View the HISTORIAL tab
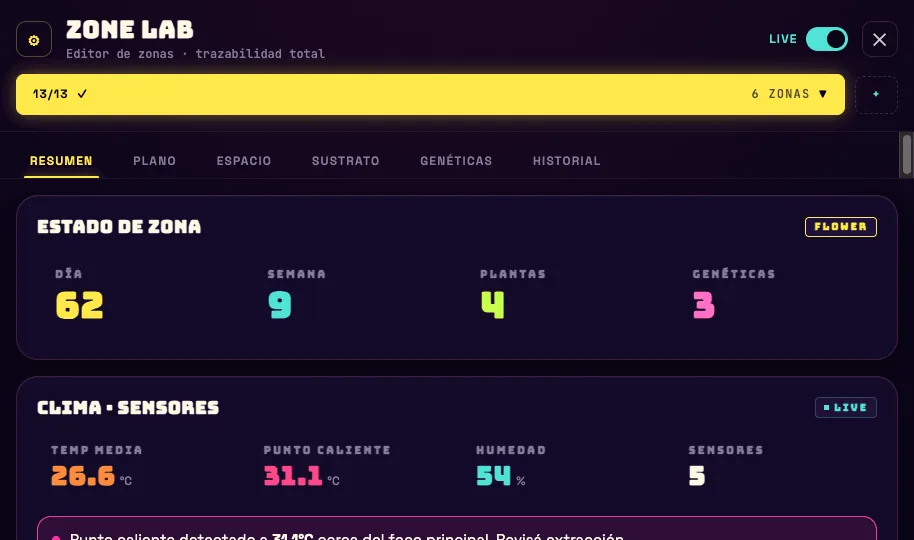 click(x=566, y=161)
